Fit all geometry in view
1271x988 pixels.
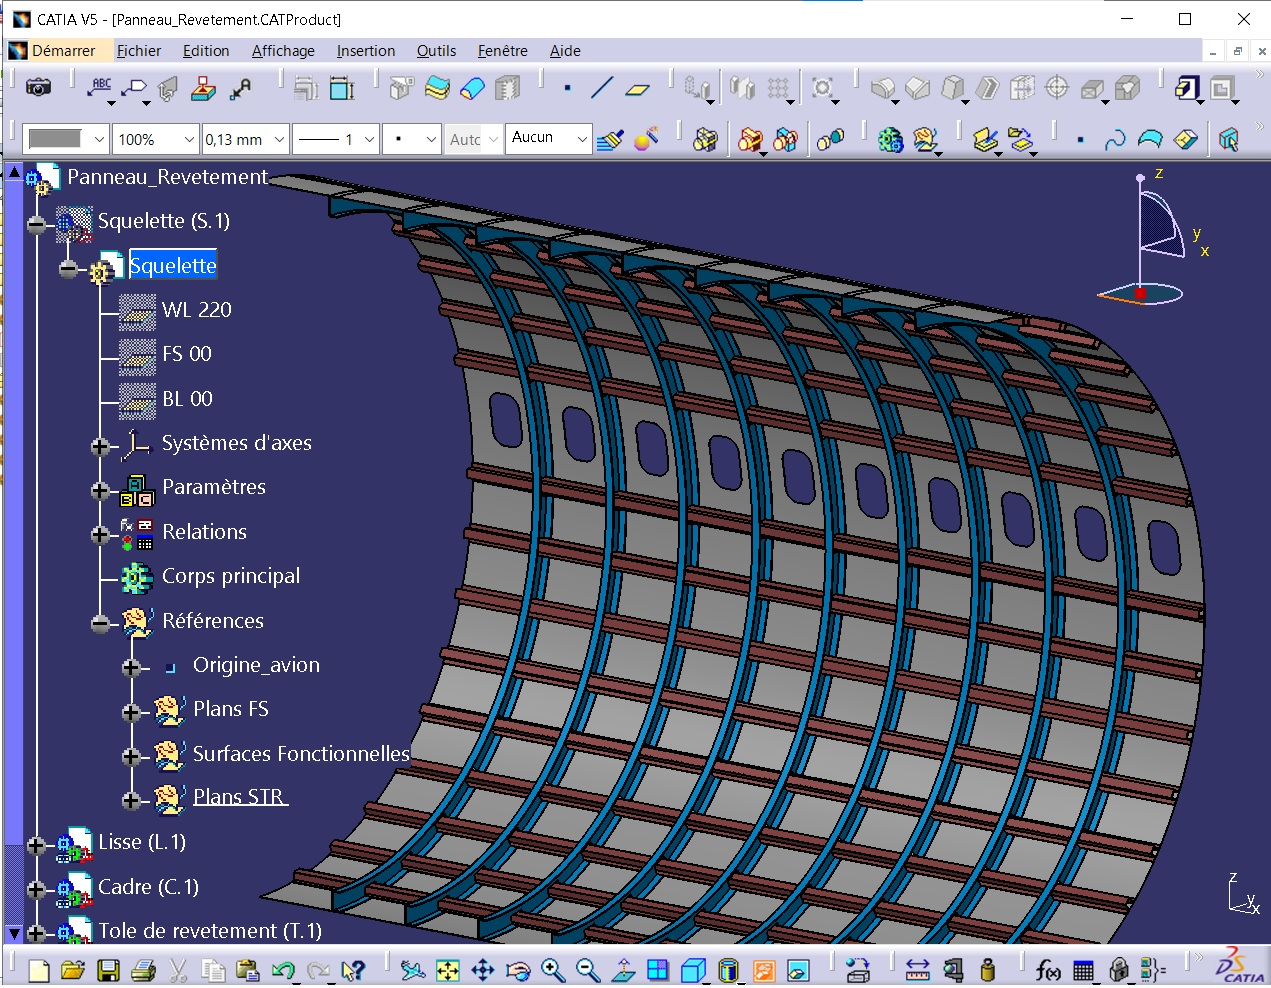(x=447, y=969)
